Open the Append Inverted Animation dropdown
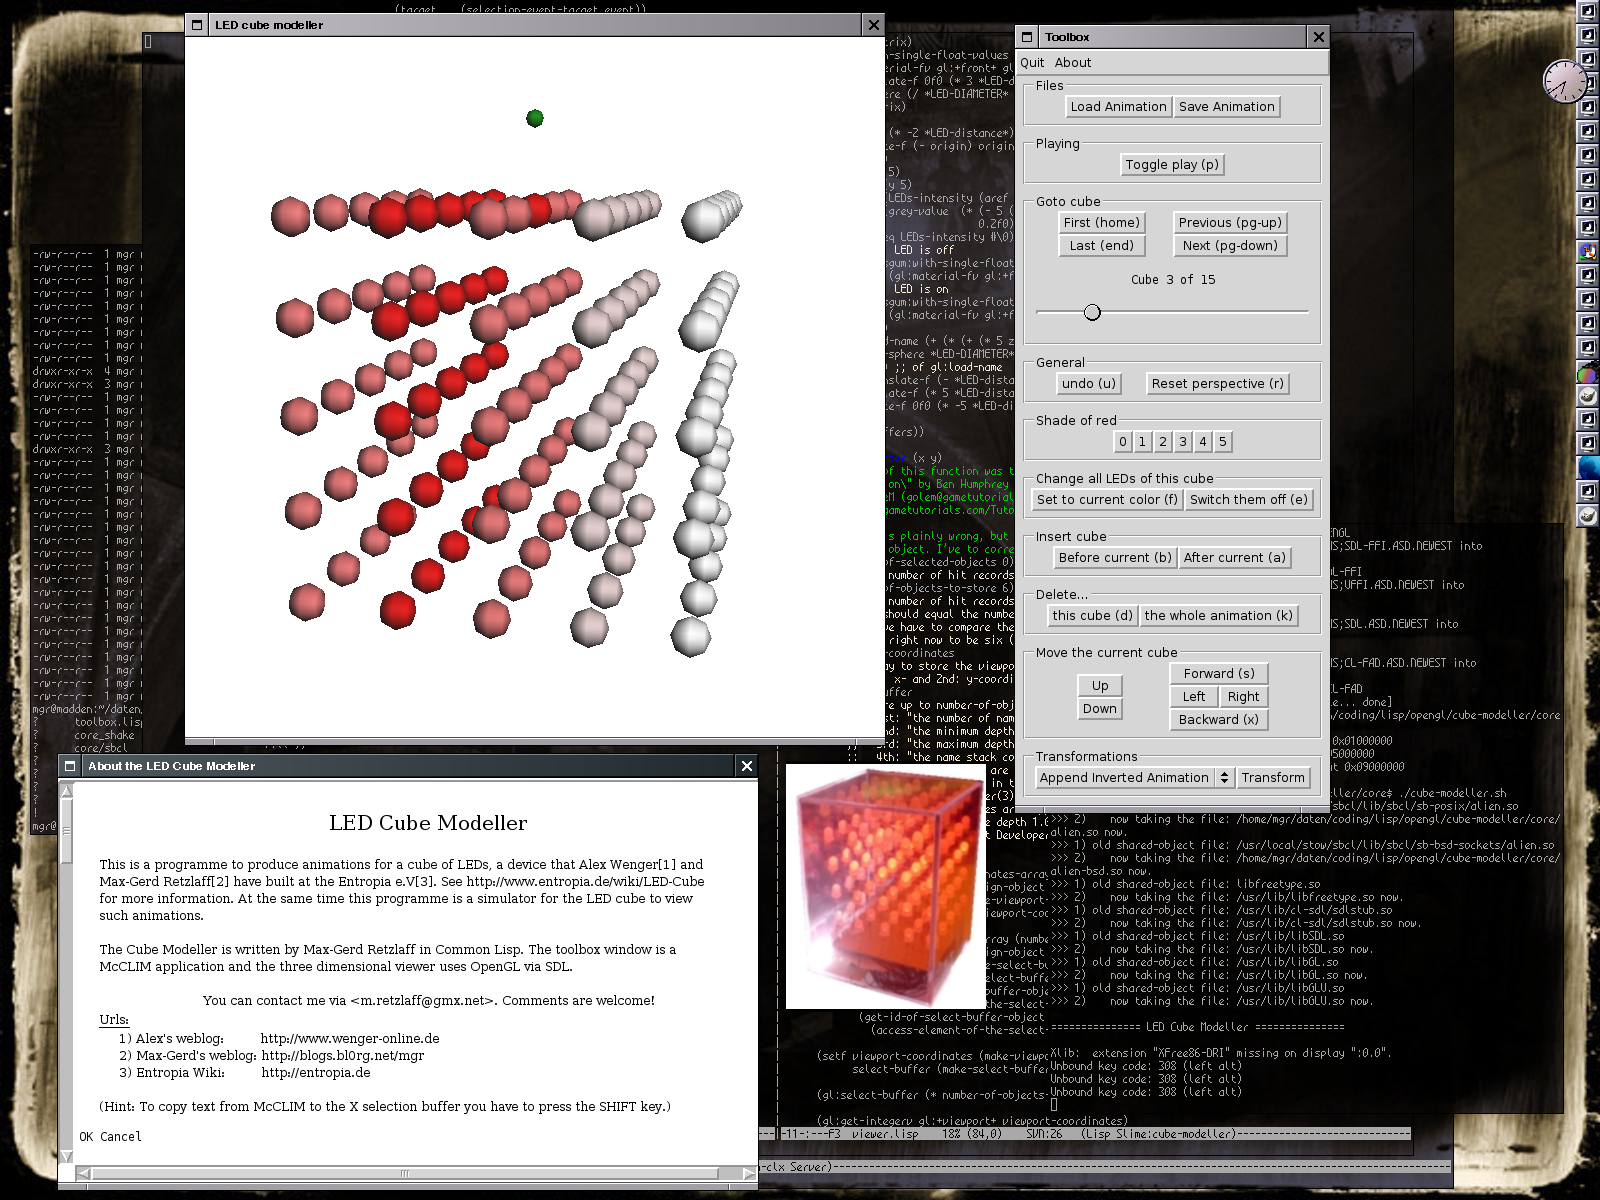 1134,778
